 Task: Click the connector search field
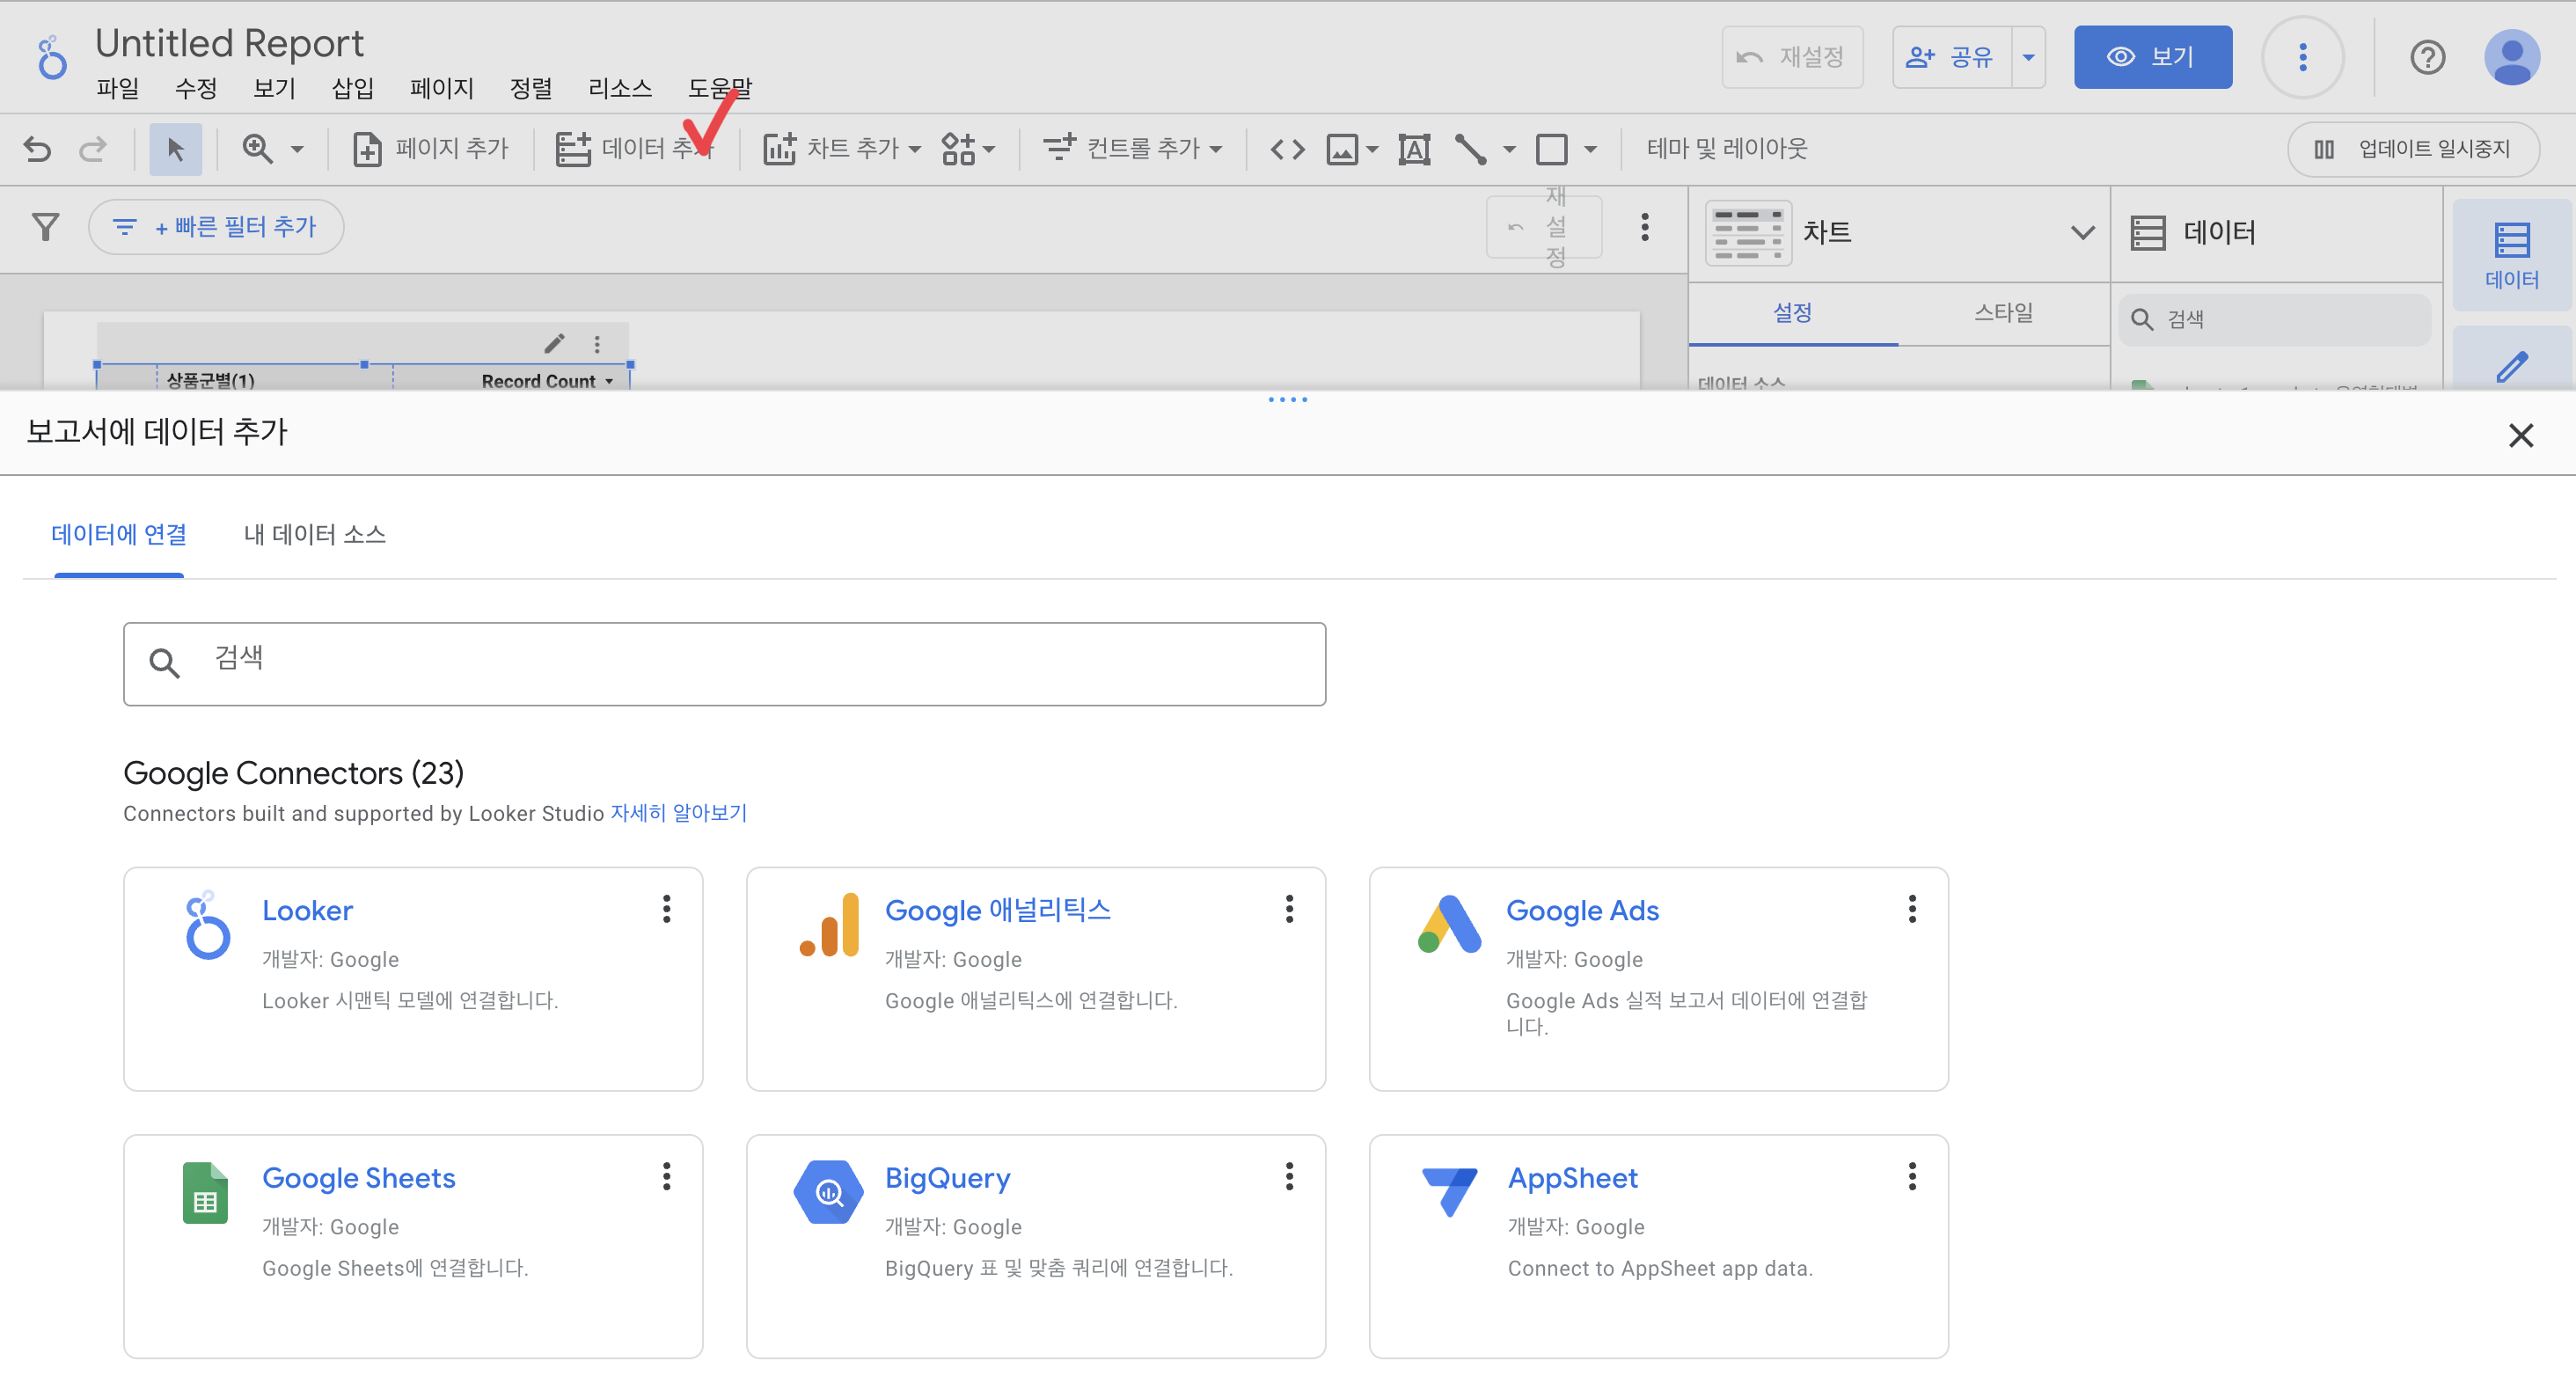click(x=724, y=663)
